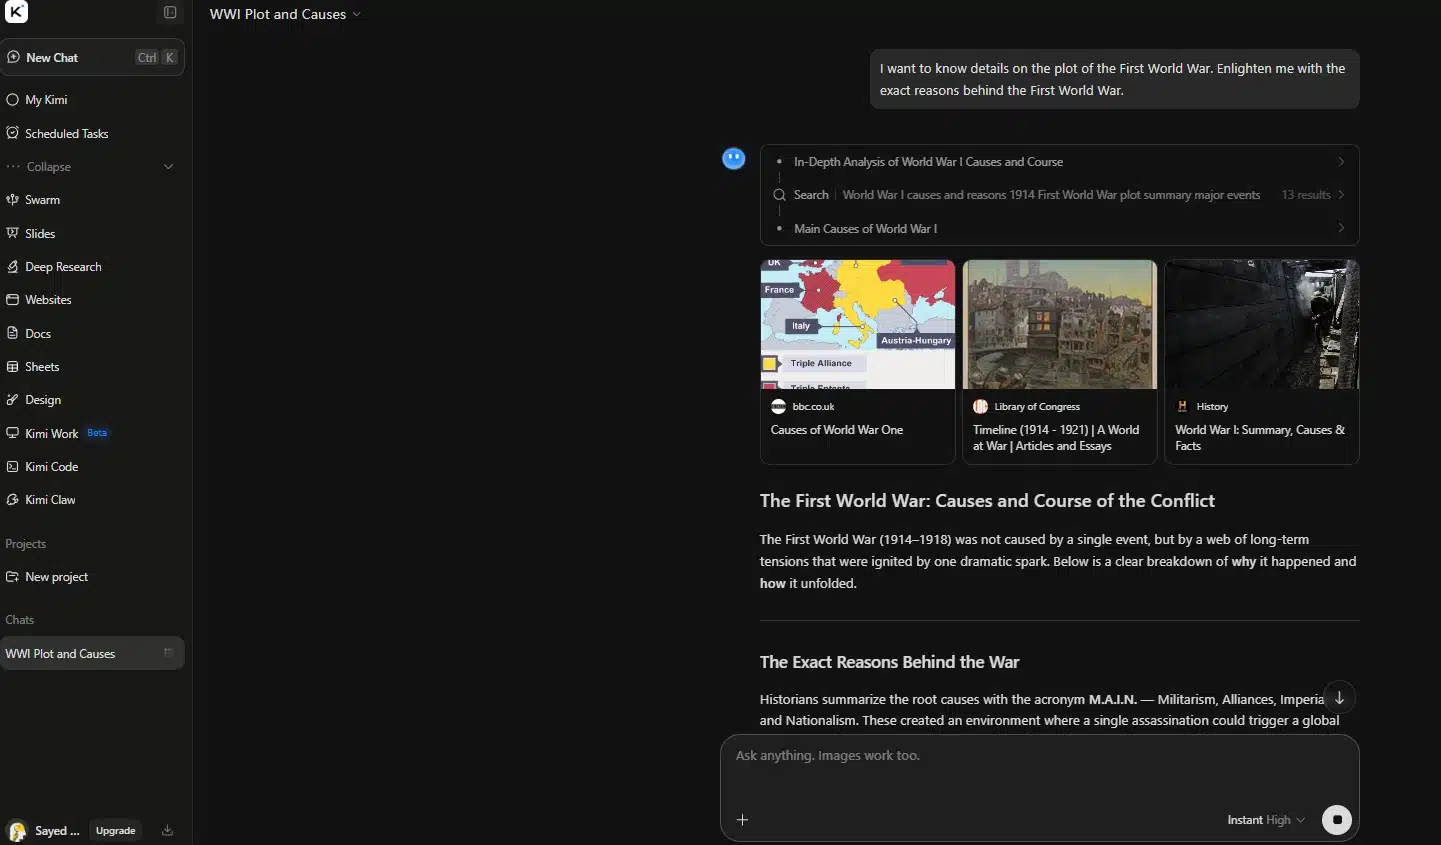Screen dimensions: 1441x845
Task: Click the heading The First World War: Causes and Course
Action: (x=987, y=501)
